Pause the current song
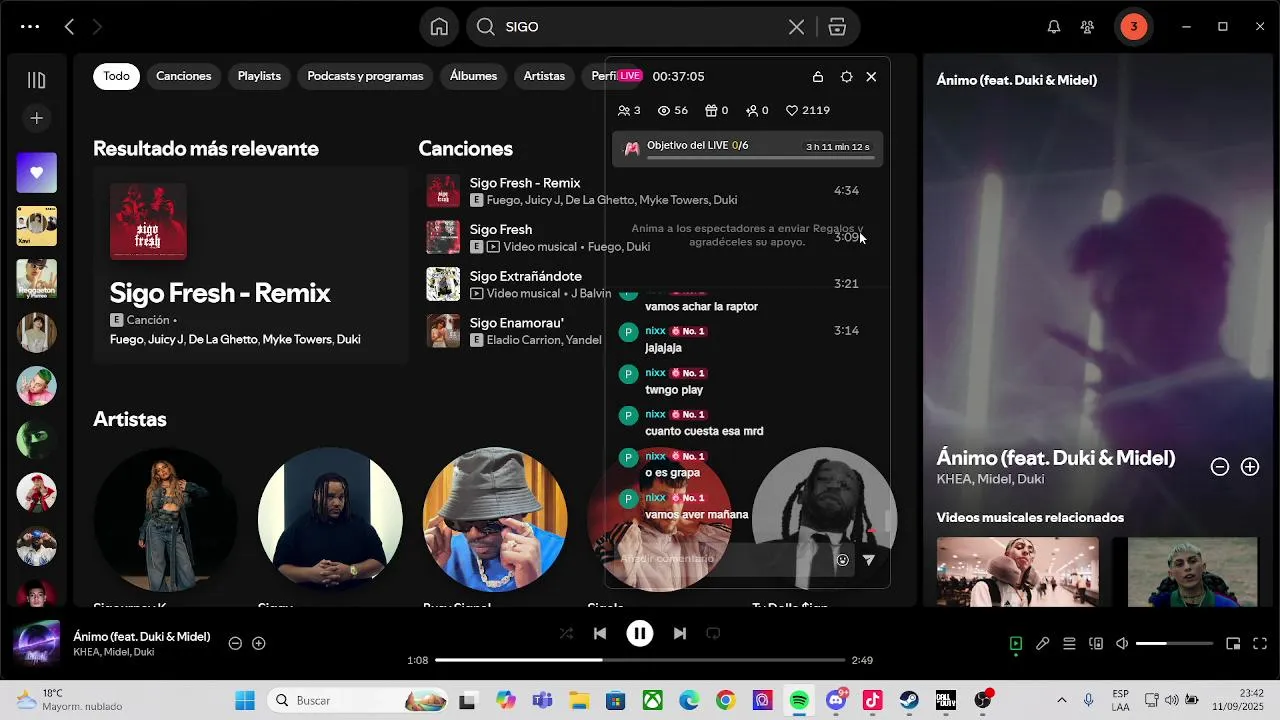 [640, 633]
